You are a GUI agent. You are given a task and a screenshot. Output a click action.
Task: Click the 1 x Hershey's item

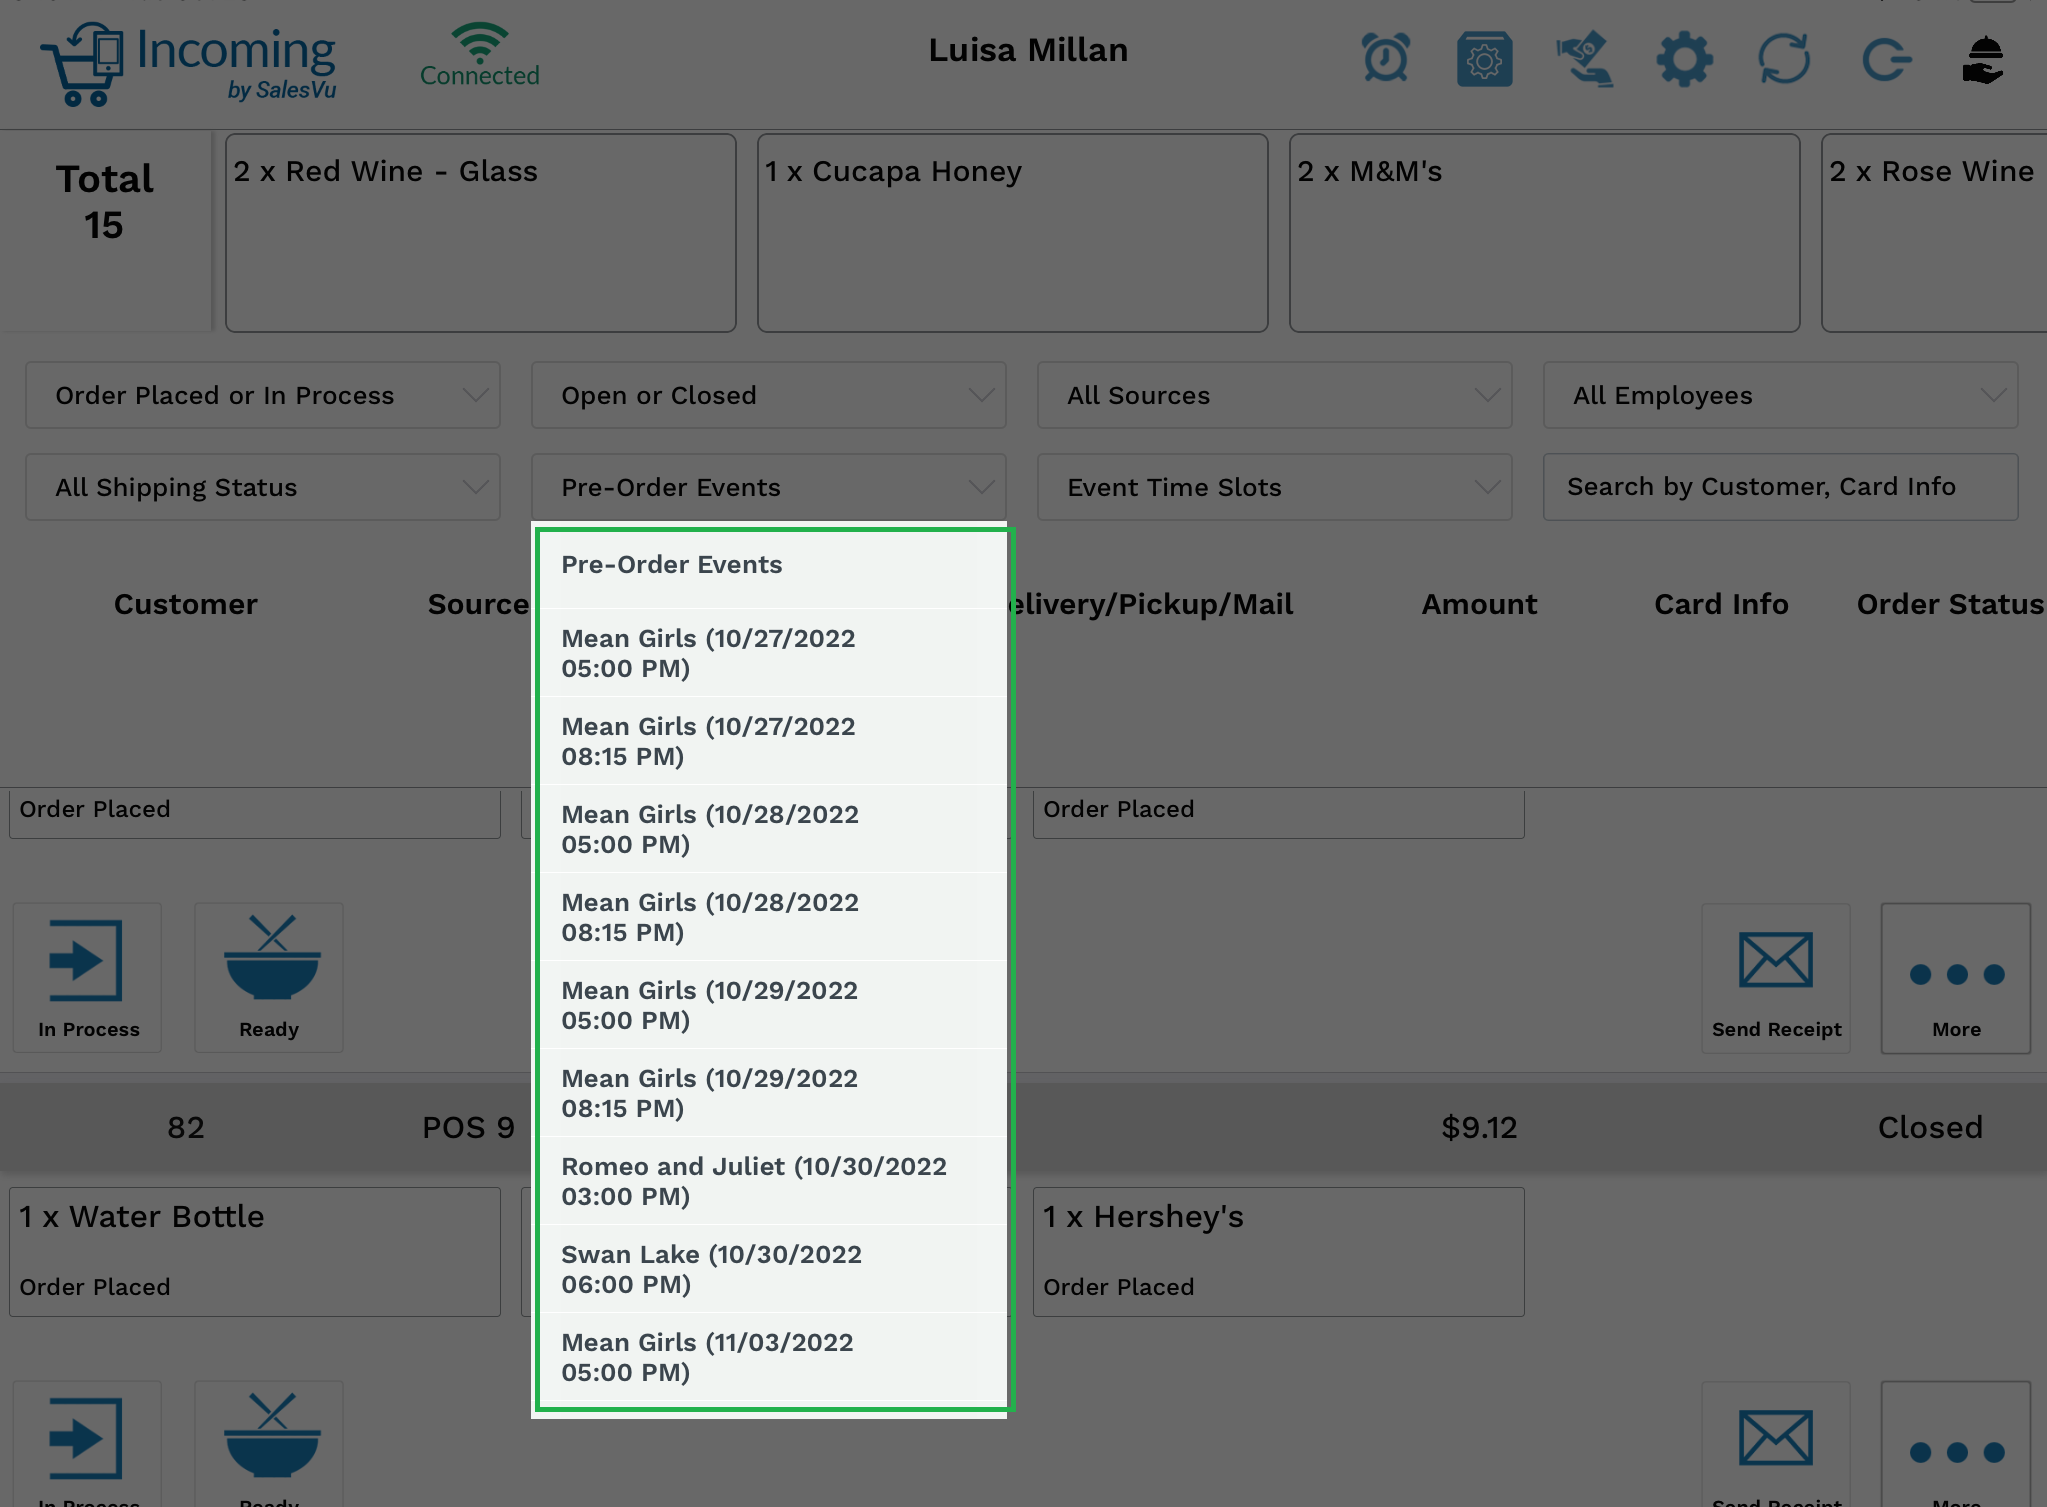(1279, 1252)
